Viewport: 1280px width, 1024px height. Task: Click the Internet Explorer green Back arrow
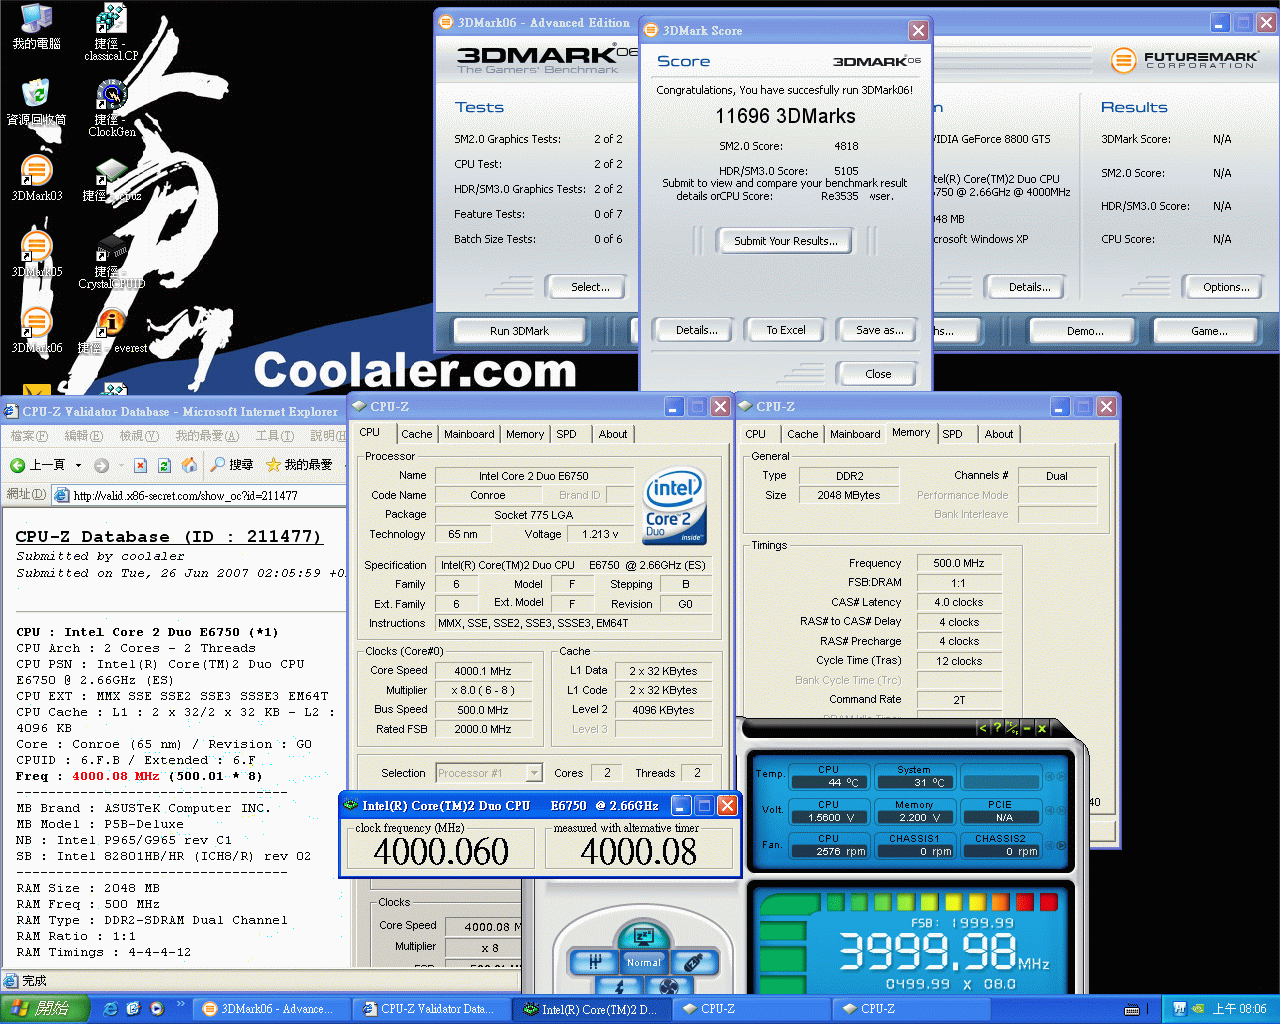click(17, 465)
